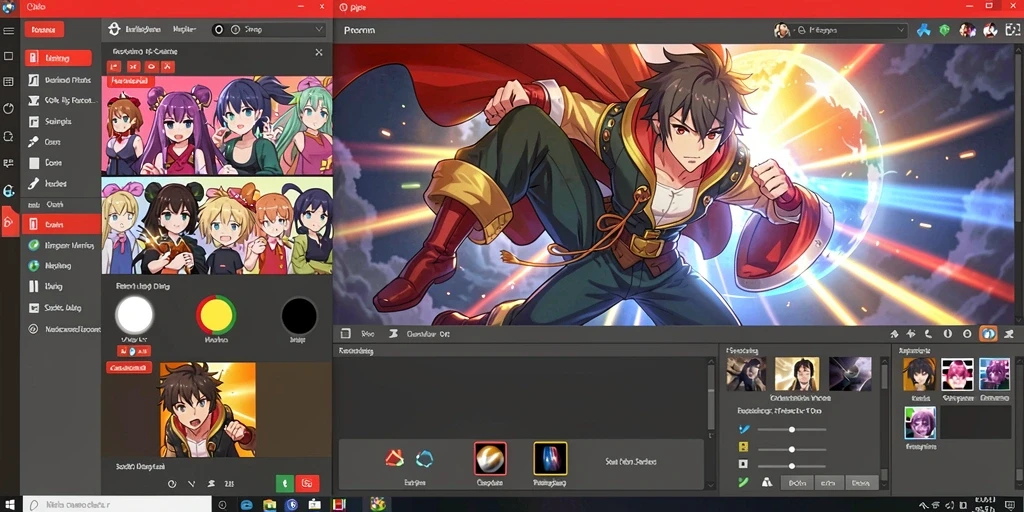
Task: Select the first red highlighted sidebar item
Action: [58, 58]
